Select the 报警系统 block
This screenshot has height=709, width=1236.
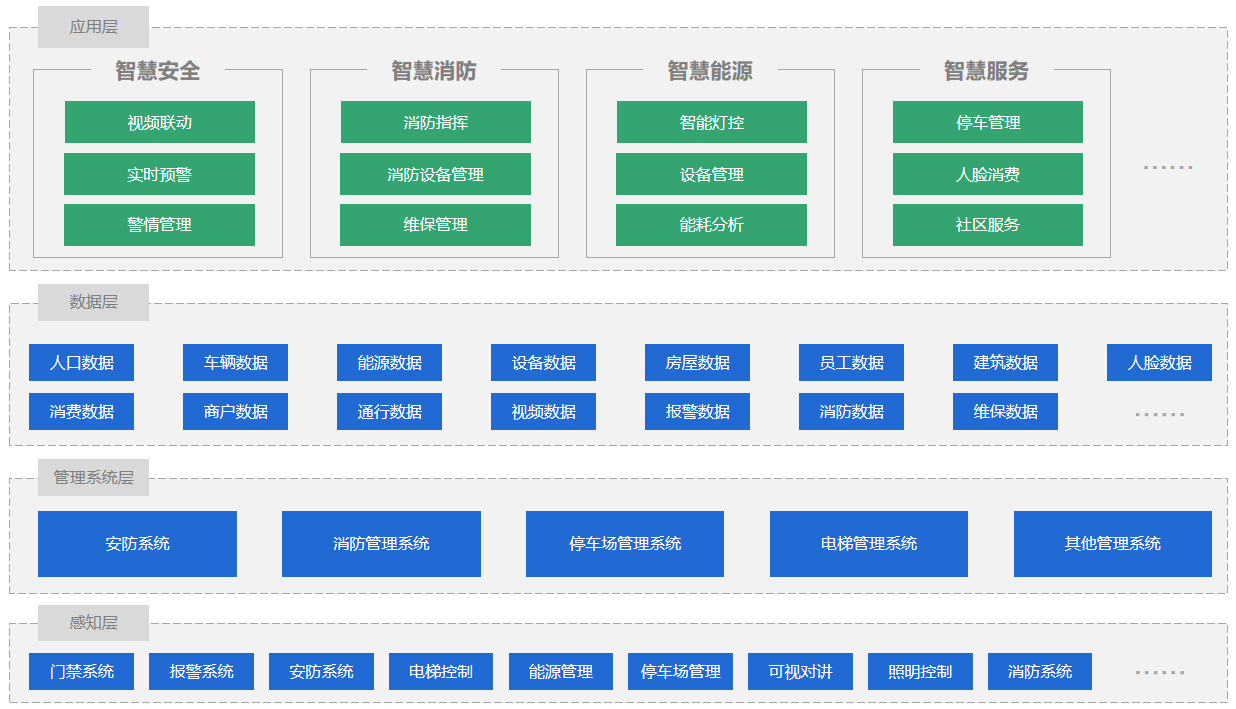201,672
